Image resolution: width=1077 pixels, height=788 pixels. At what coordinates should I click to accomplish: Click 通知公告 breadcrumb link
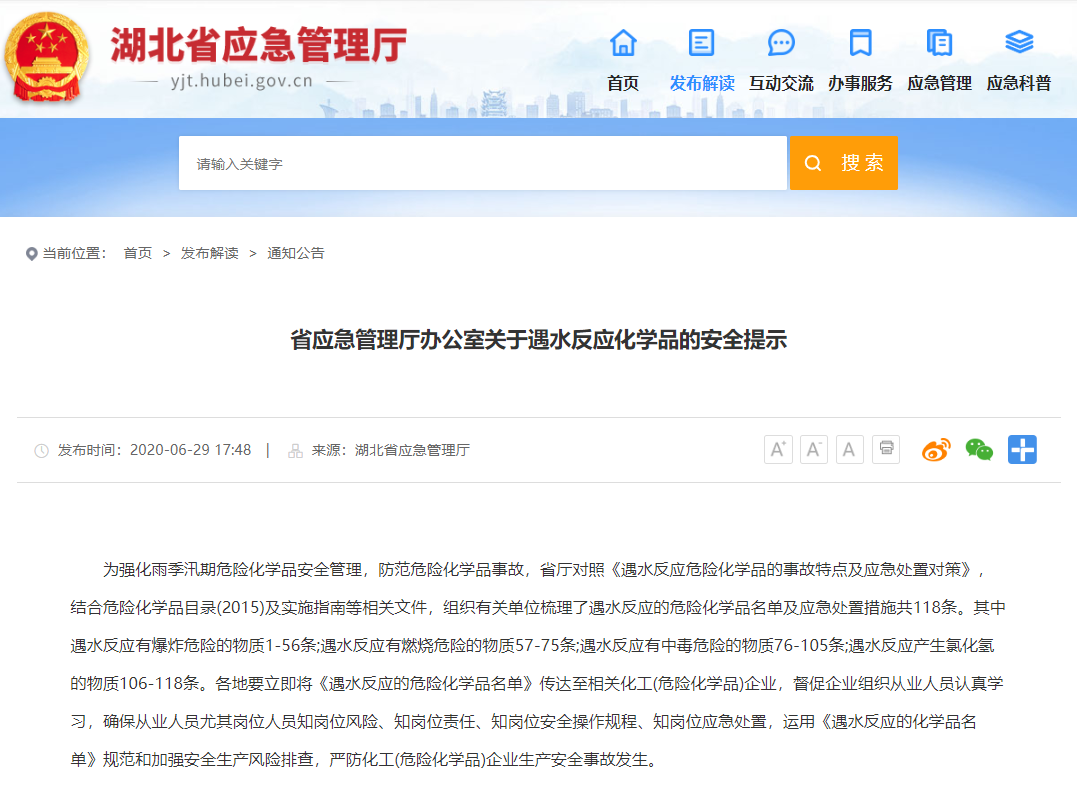(296, 254)
